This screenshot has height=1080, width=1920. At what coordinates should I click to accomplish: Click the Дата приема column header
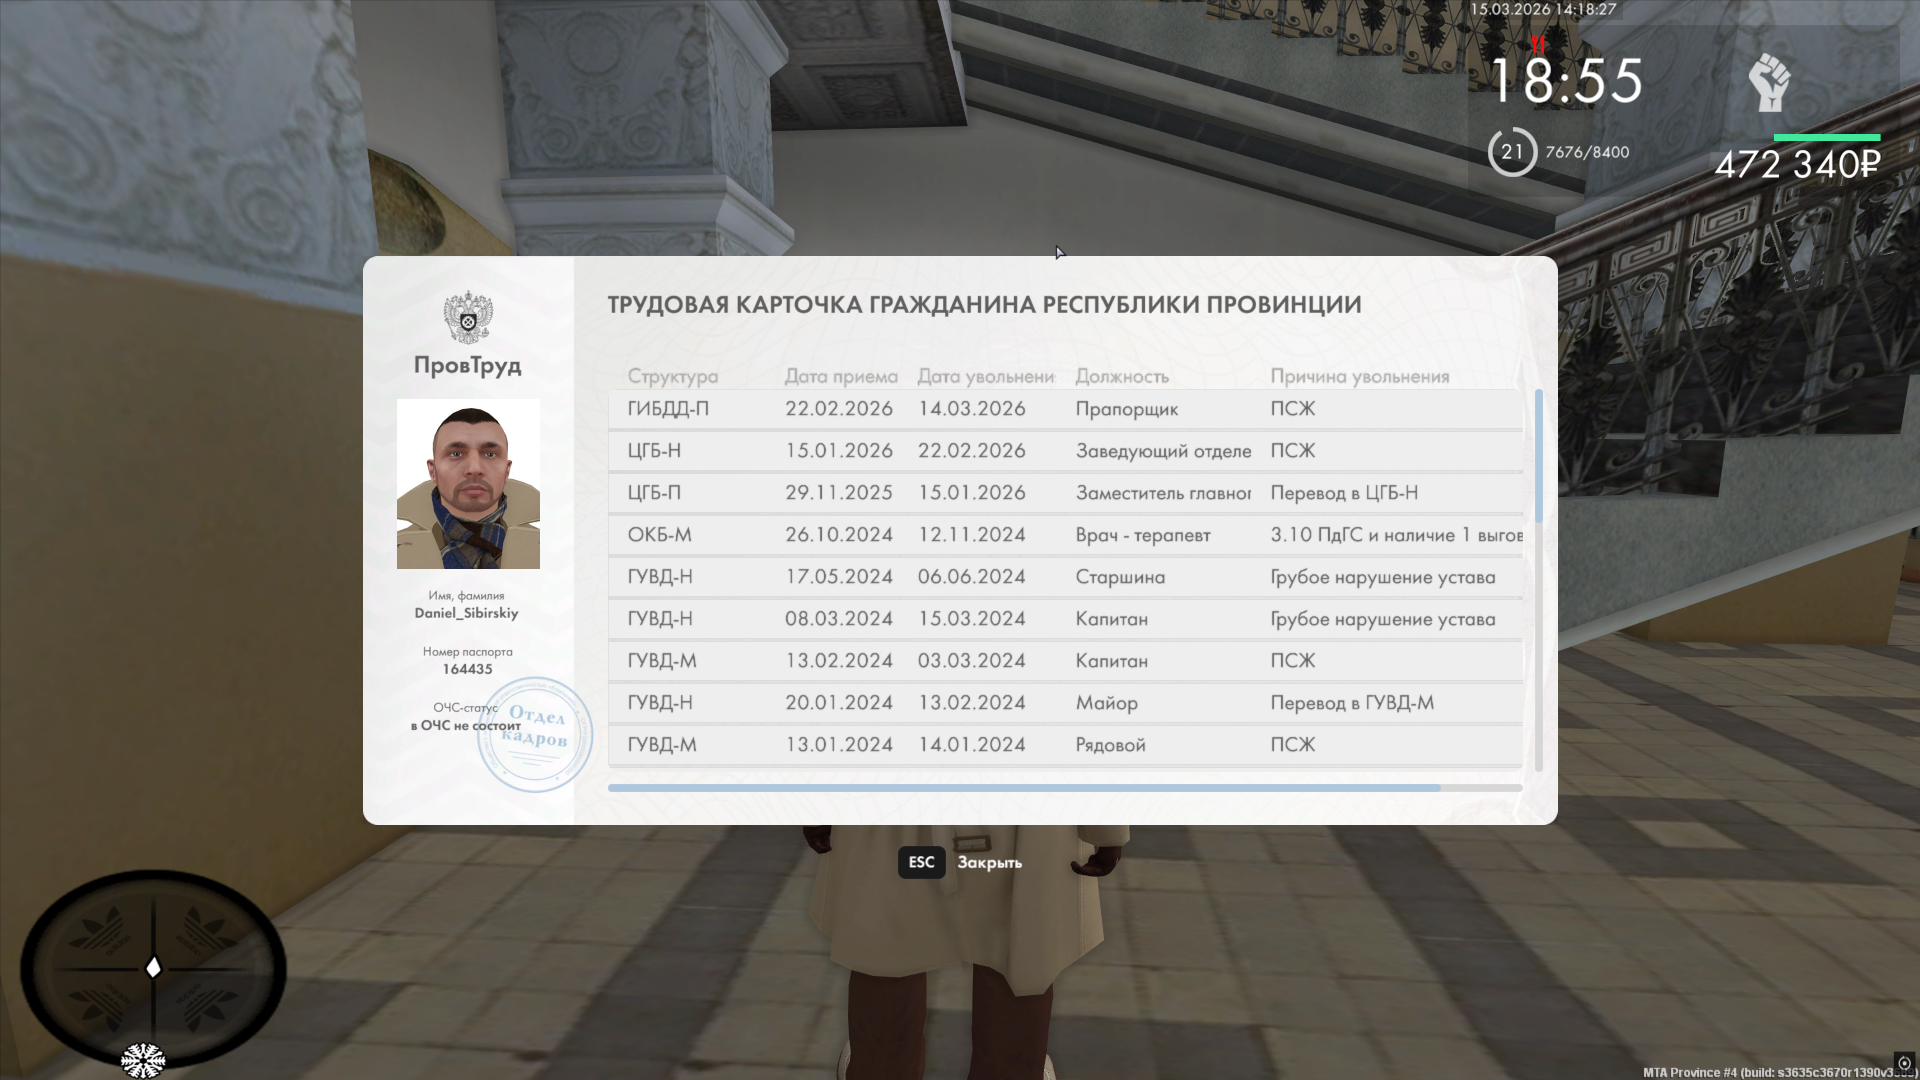840,377
